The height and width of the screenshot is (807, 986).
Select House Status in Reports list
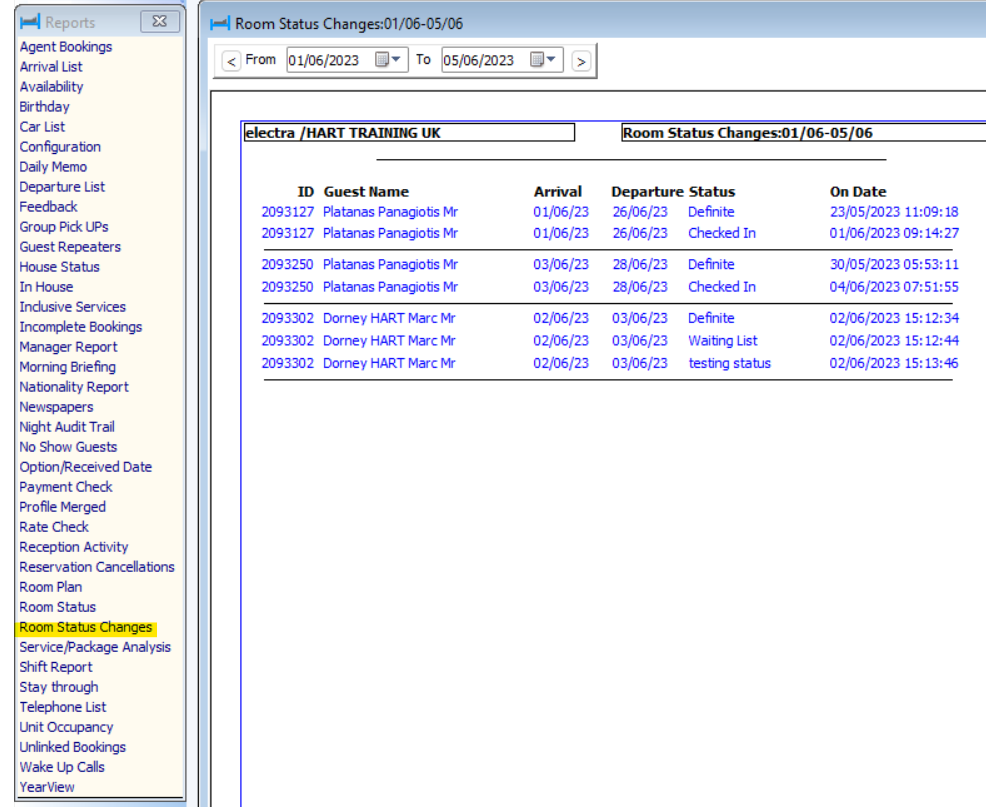pyautogui.click(x=60, y=267)
